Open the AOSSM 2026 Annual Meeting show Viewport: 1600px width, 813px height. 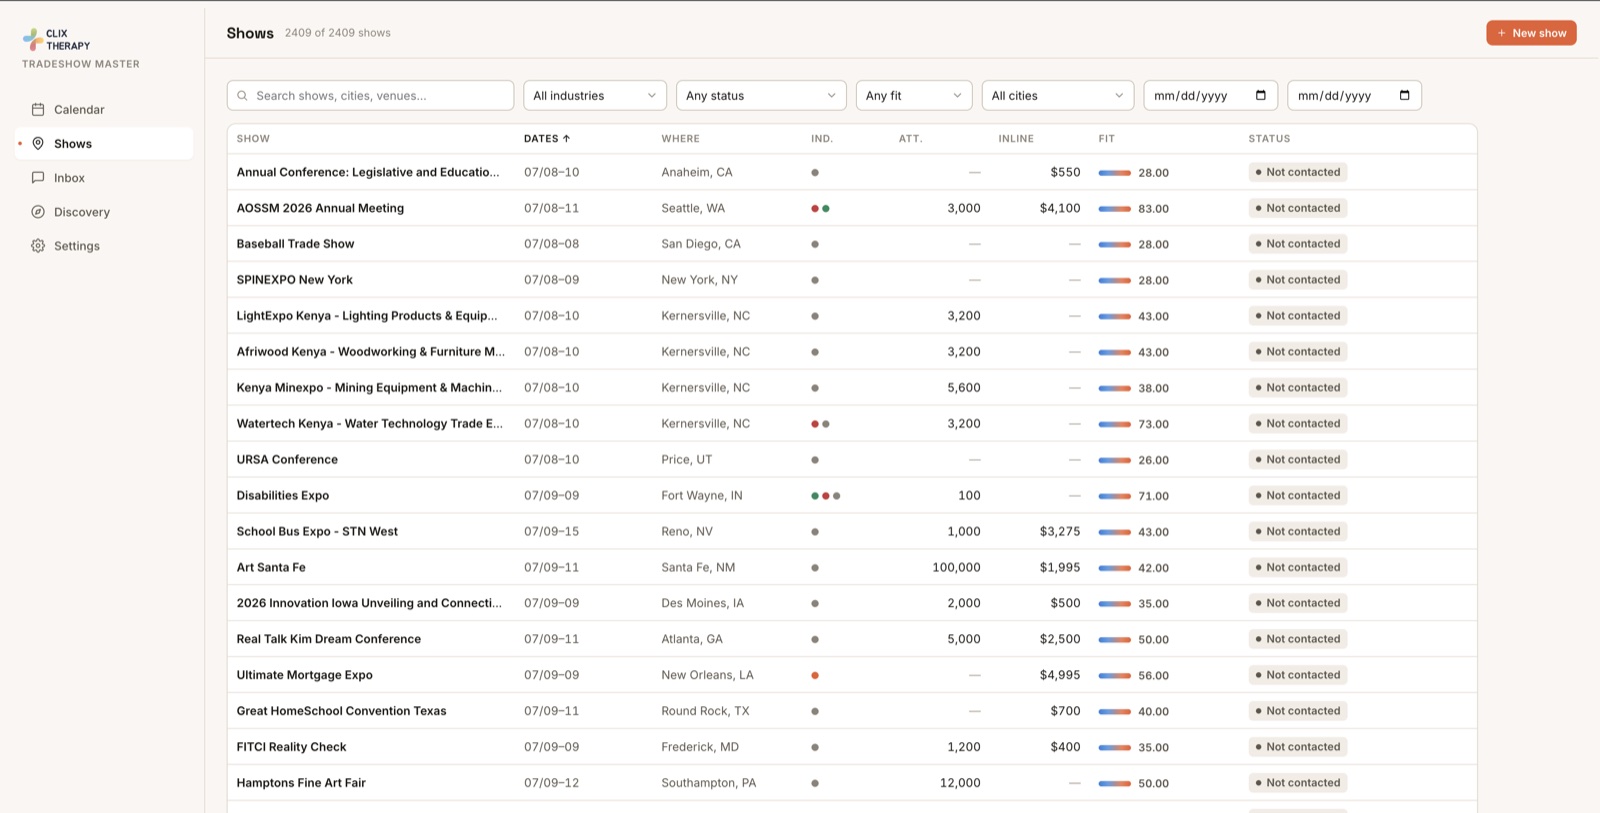tap(320, 208)
